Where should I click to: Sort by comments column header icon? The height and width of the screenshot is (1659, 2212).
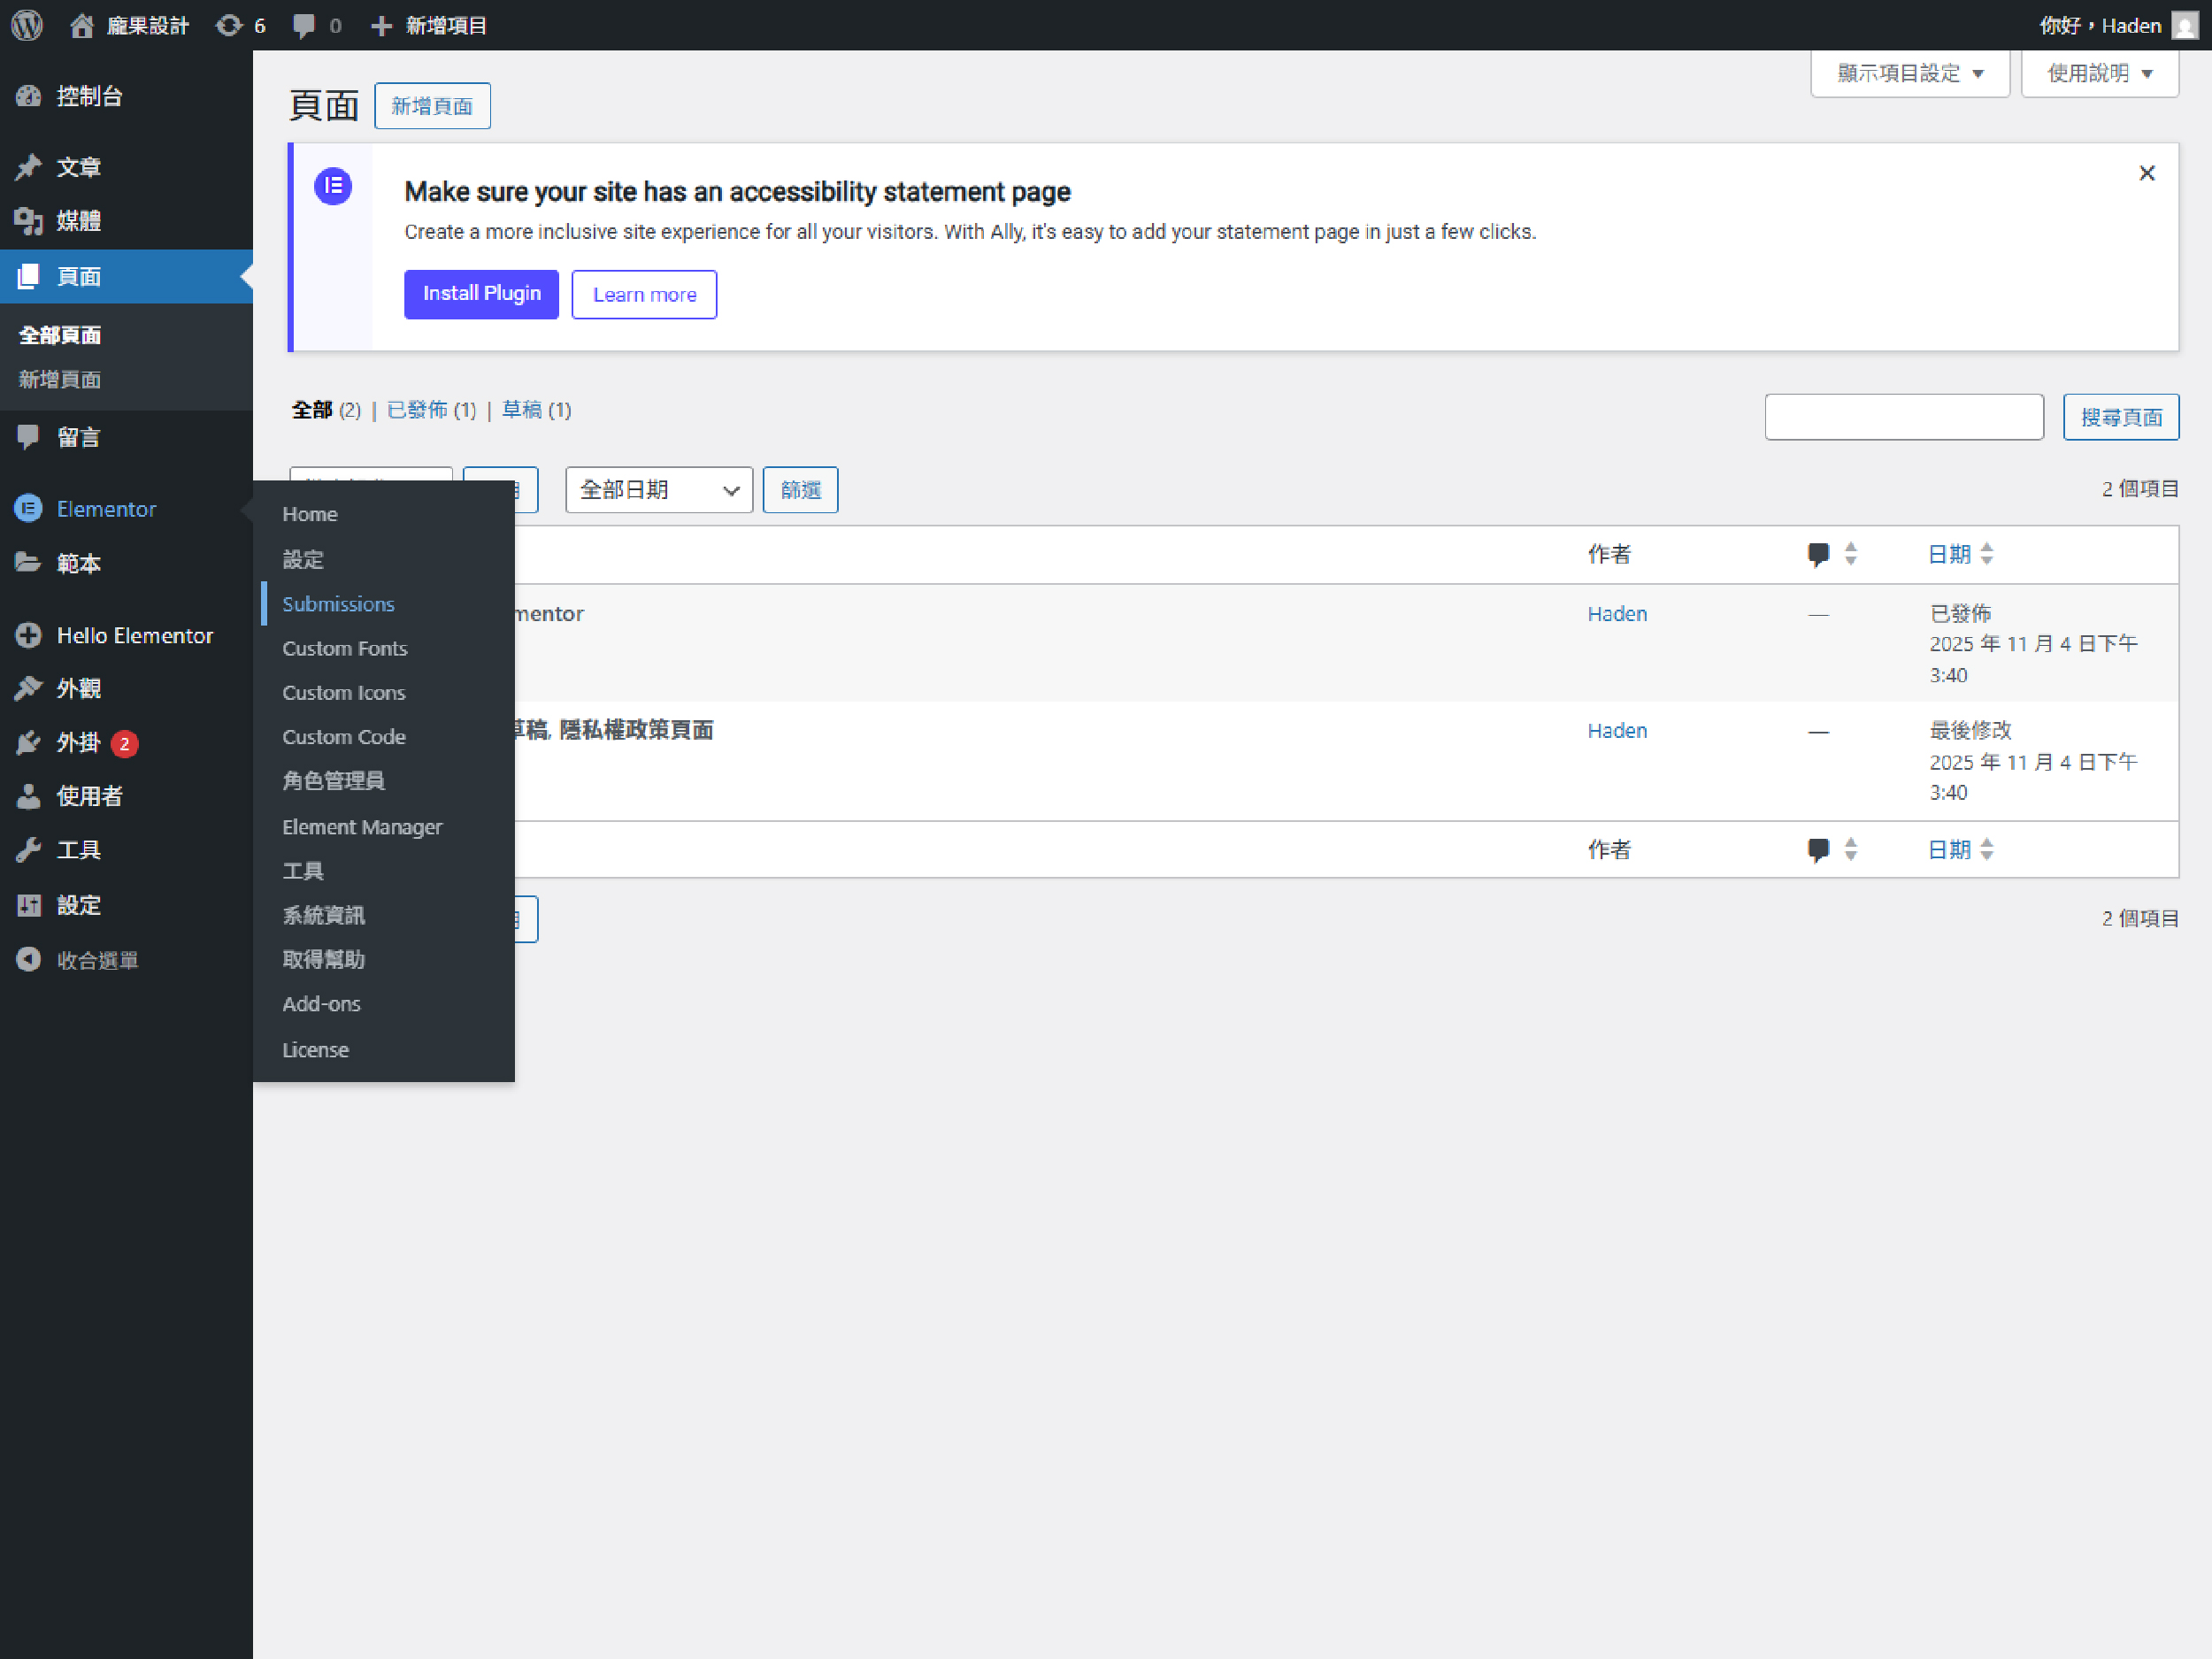point(1818,554)
